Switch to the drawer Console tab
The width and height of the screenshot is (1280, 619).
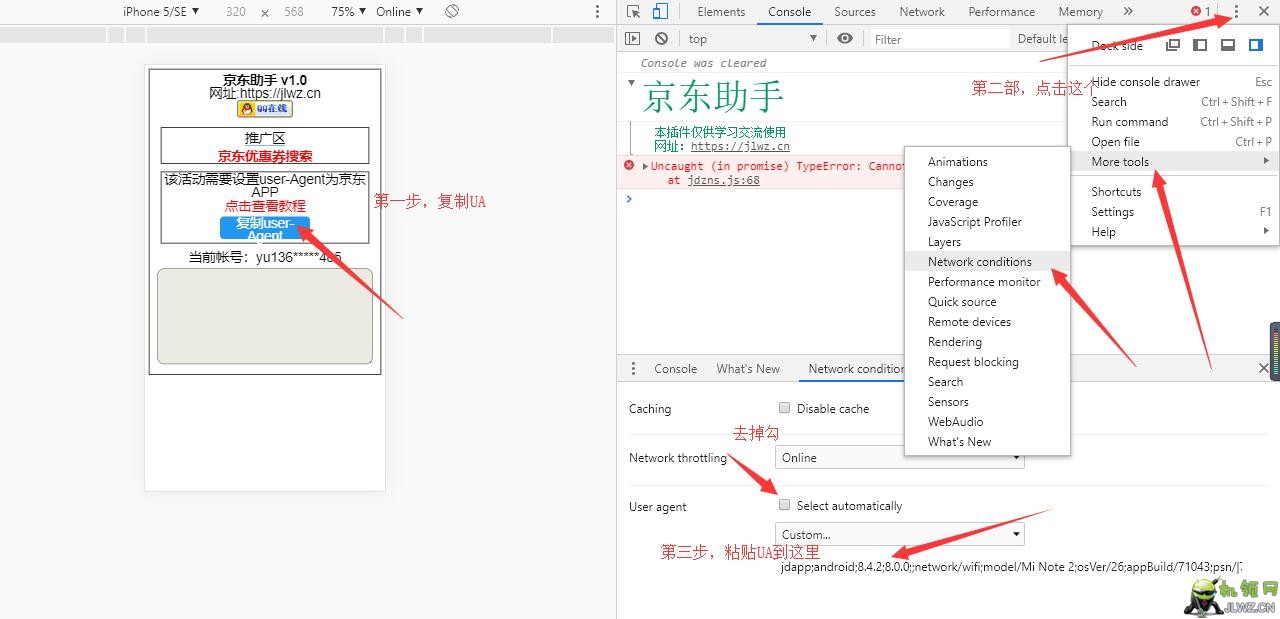676,369
